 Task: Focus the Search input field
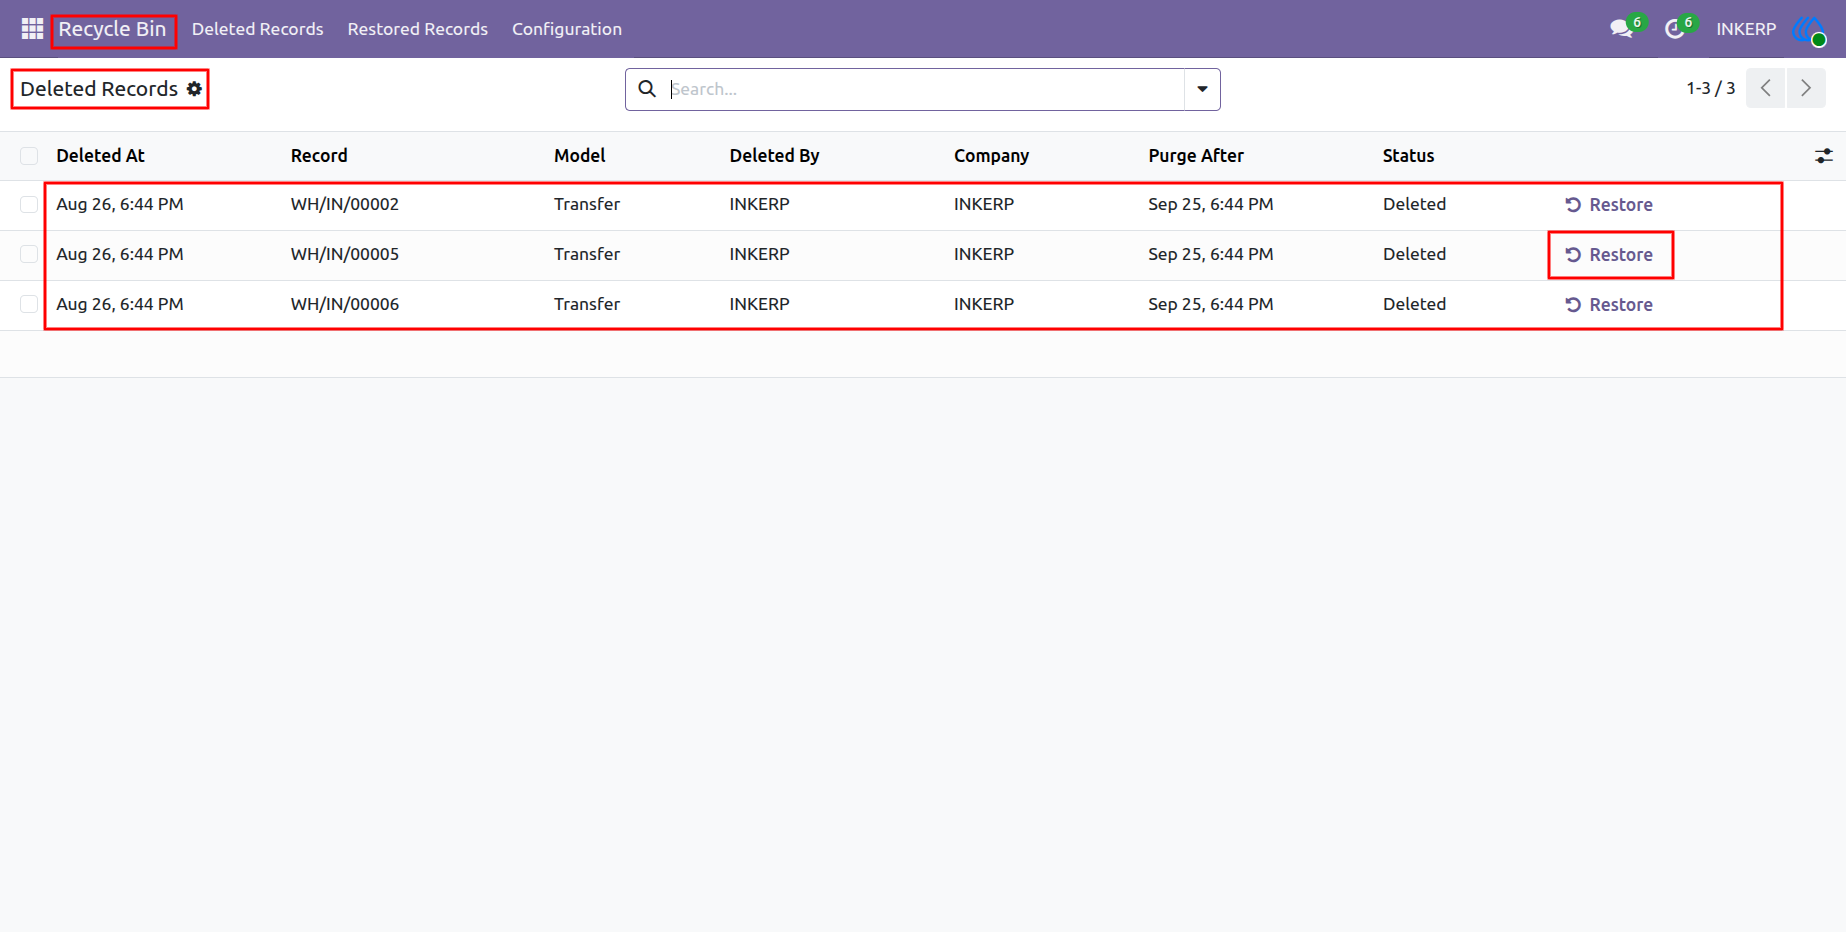[x=925, y=89]
